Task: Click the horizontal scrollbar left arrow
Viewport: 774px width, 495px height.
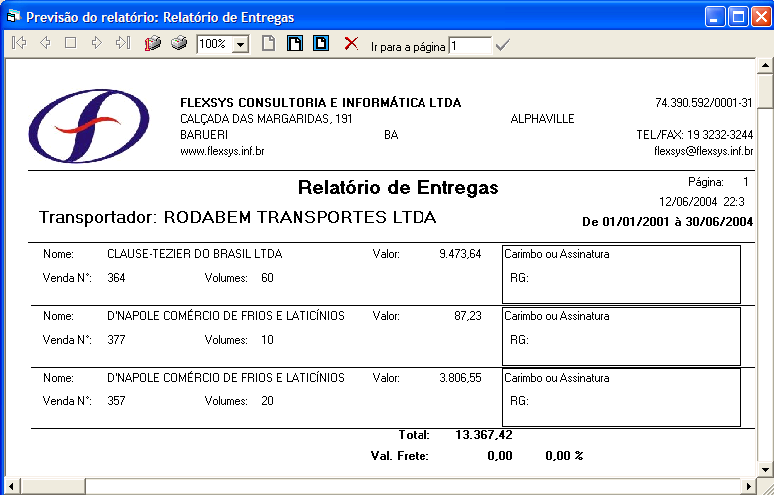Action: [11, 487]
